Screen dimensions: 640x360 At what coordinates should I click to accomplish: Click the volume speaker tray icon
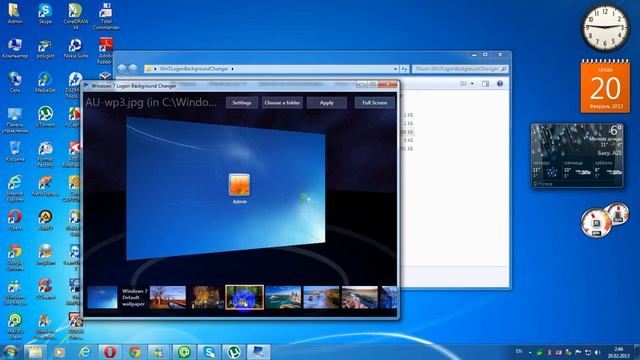point(598,352)
